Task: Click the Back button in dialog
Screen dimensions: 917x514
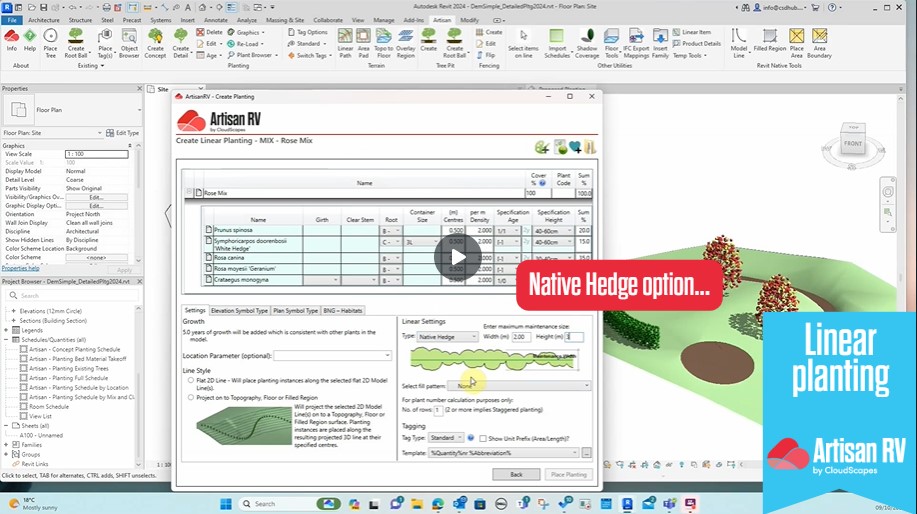Action: 516,474
